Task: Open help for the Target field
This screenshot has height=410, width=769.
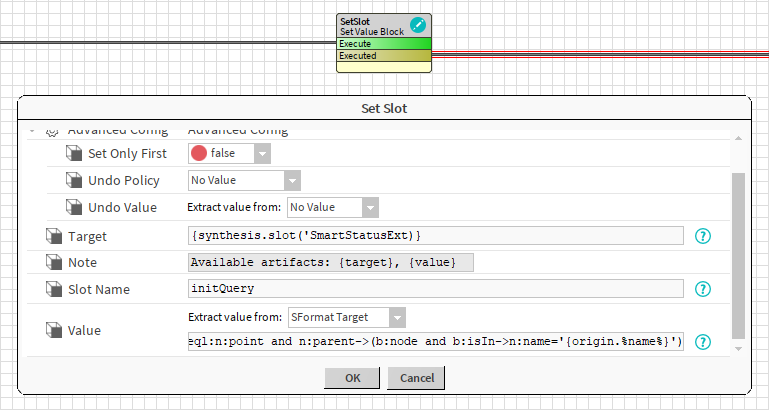Action: click(703, 236)
